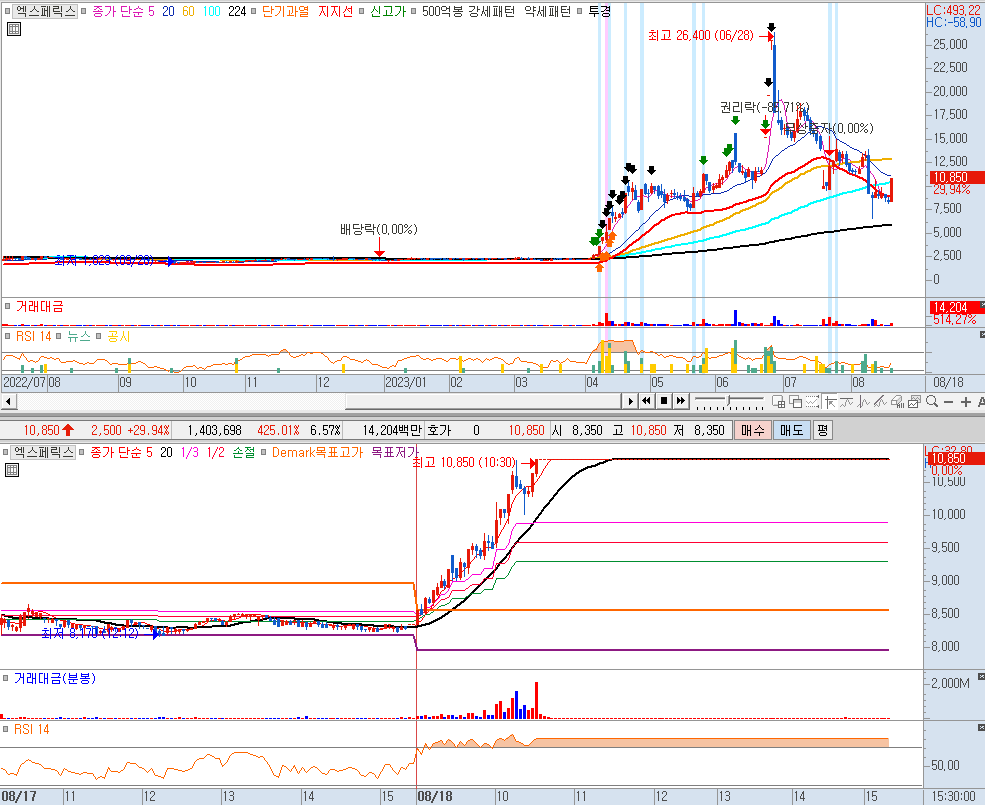
Task: Toggle the Demark목표고가 checkbox
Action: pos(264,452)
